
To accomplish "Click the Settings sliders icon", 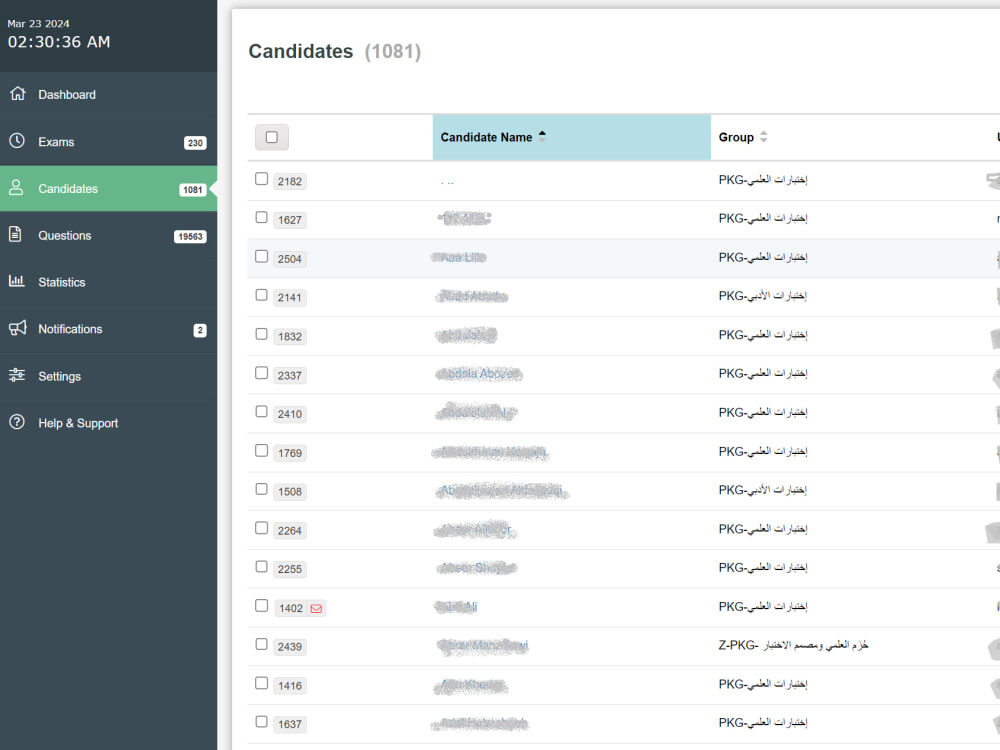I will [x=17, y=375].
